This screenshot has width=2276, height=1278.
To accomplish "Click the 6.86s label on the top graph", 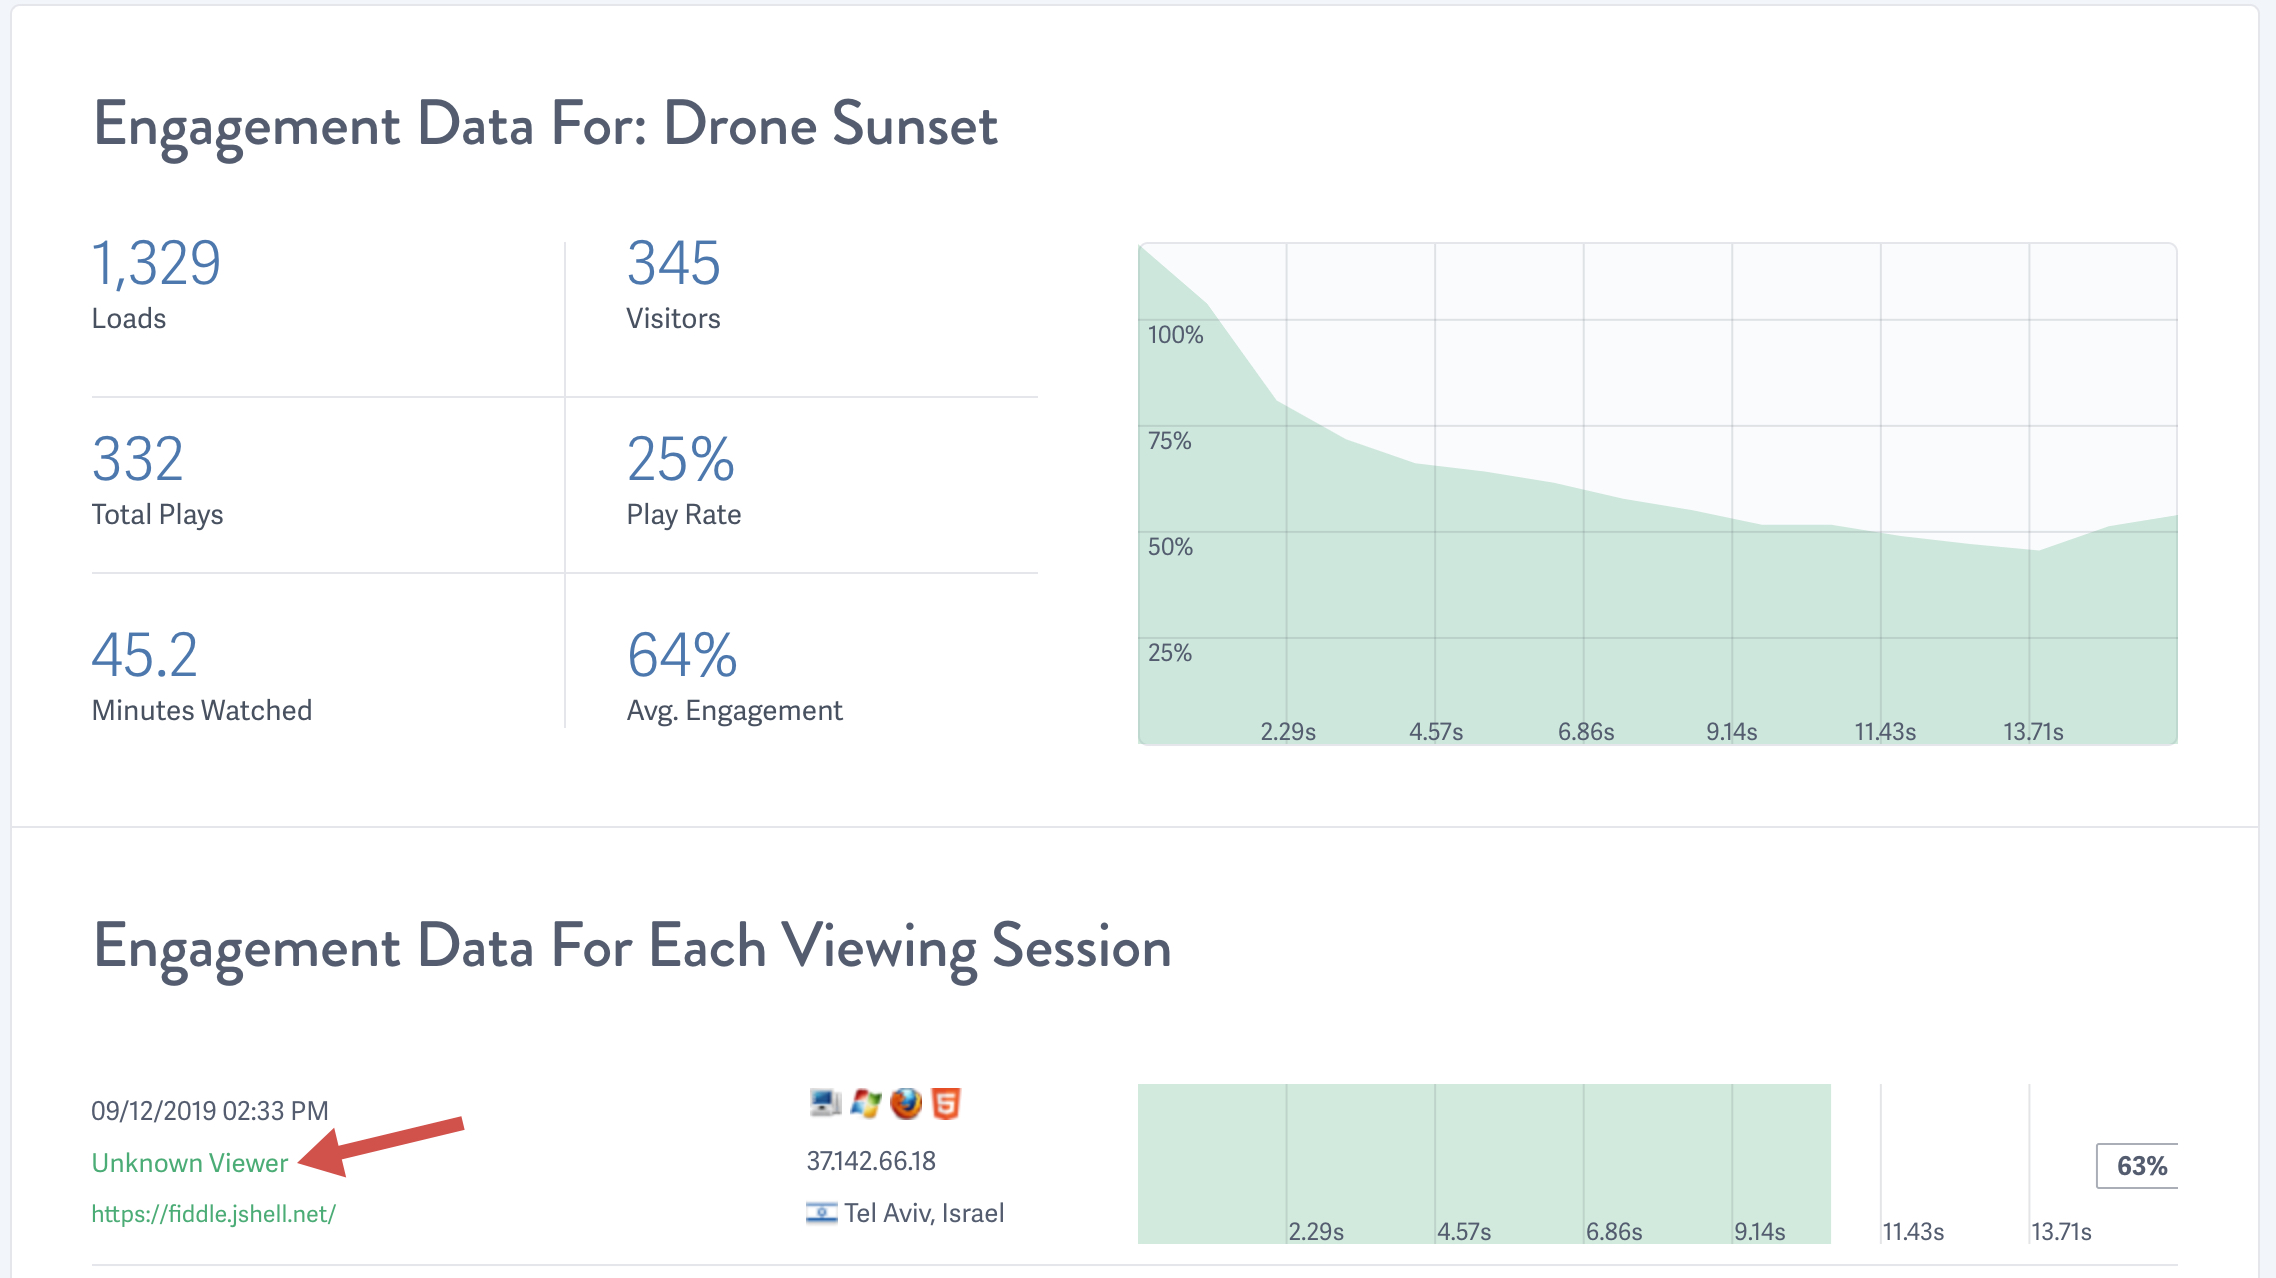I will pyautogui.click(x=1586, y=732).
